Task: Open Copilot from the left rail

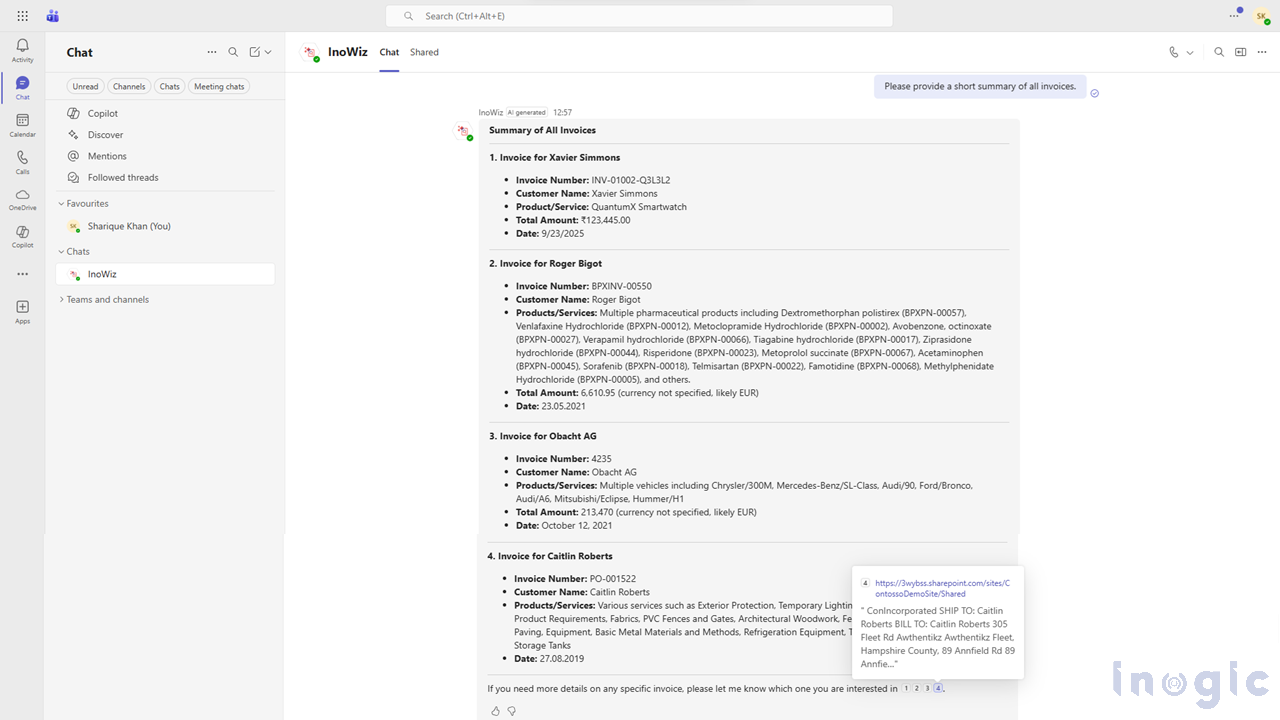Action: click(x=22, y=236)
